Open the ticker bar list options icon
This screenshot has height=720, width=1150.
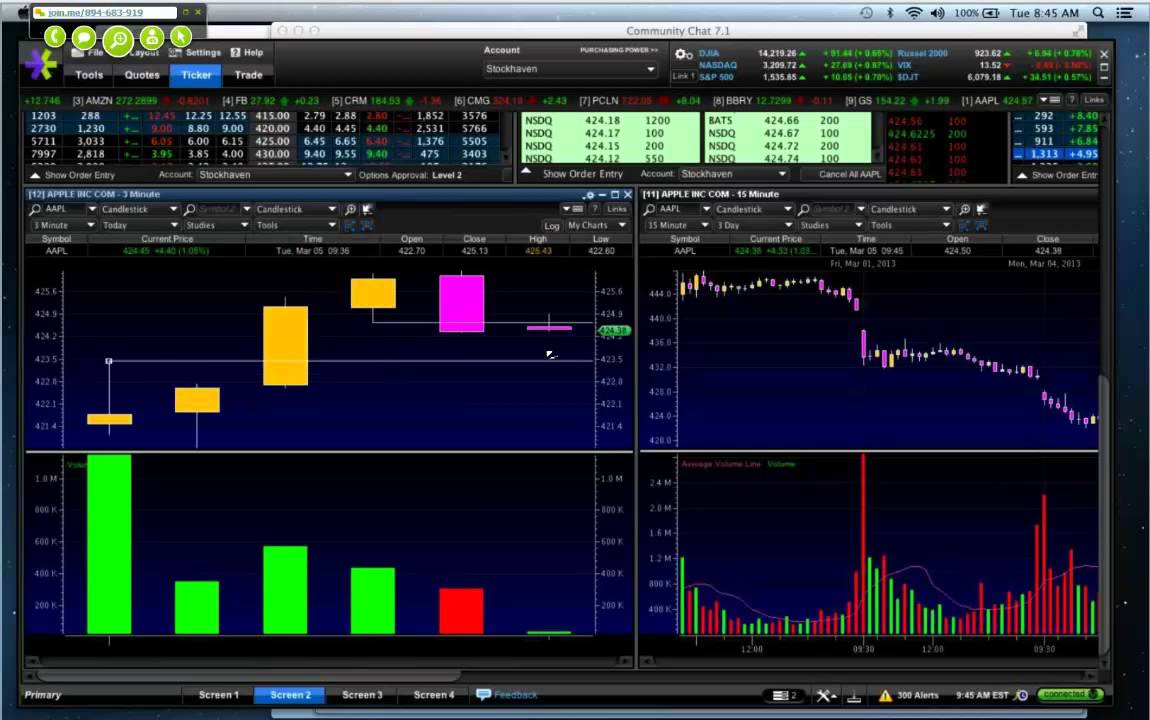pyautogui.click(x=1050, y=100)
